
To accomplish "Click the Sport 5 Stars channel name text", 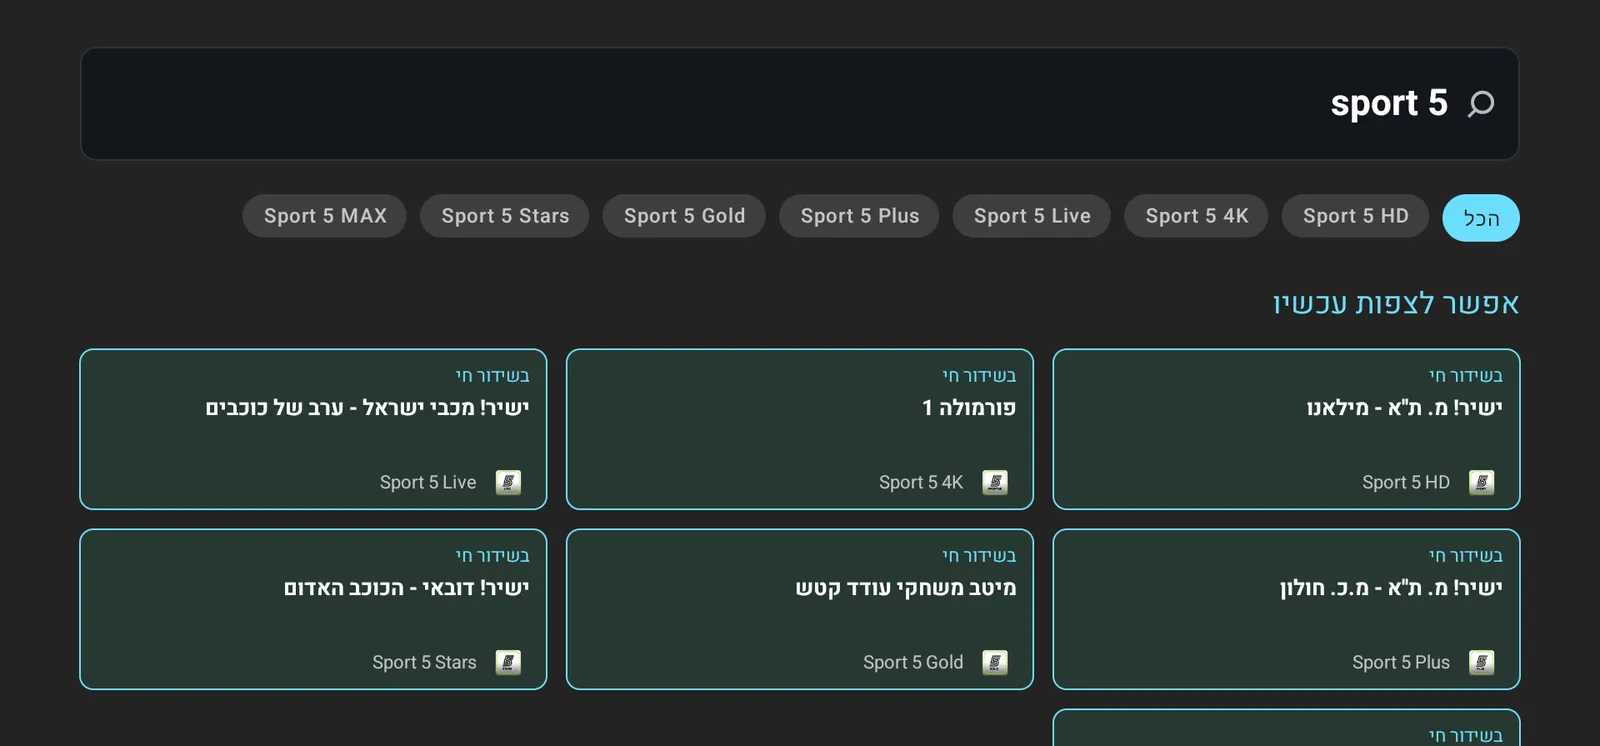I will coord(424,663).
